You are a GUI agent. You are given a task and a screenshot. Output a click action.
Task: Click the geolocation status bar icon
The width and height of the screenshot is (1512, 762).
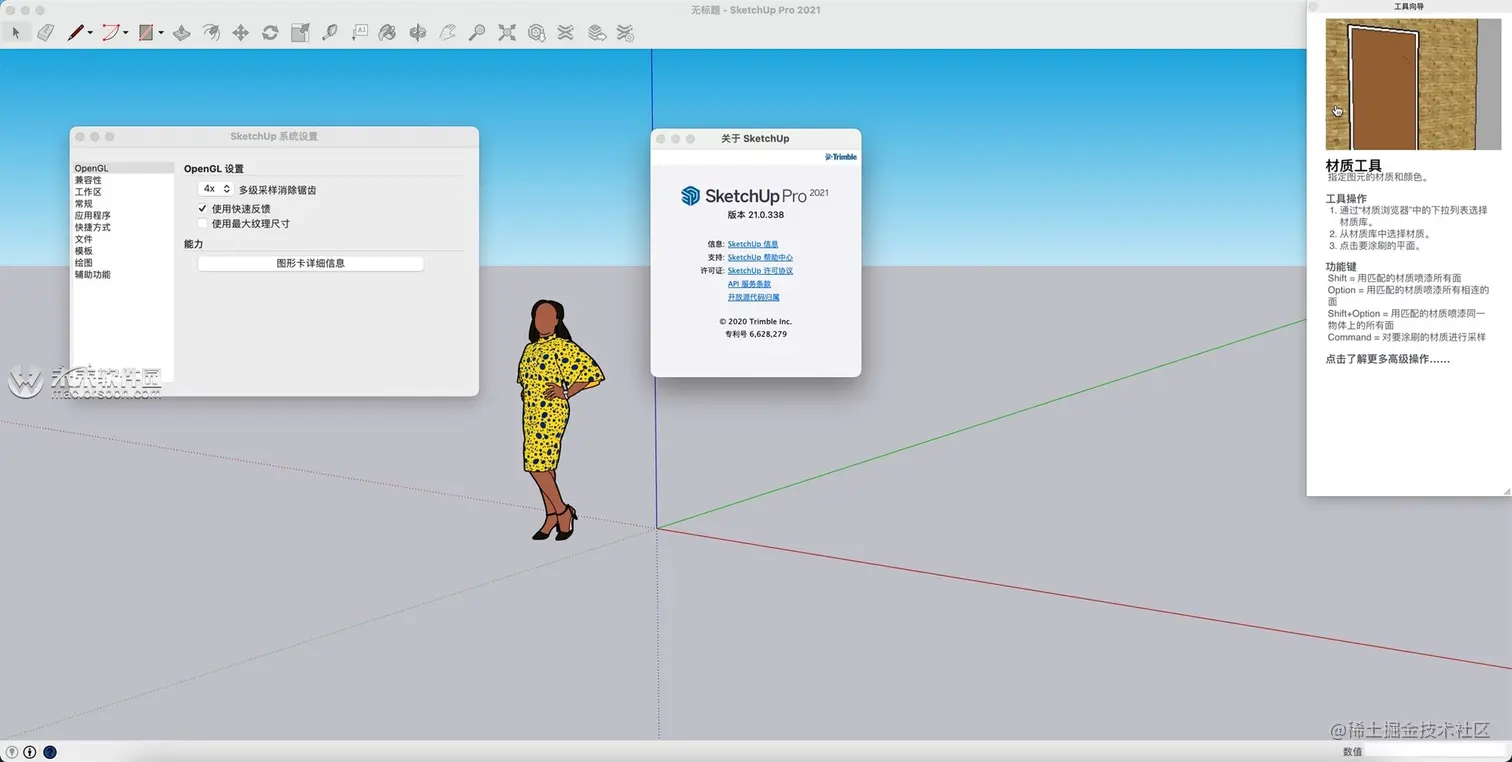pos(12,752)
